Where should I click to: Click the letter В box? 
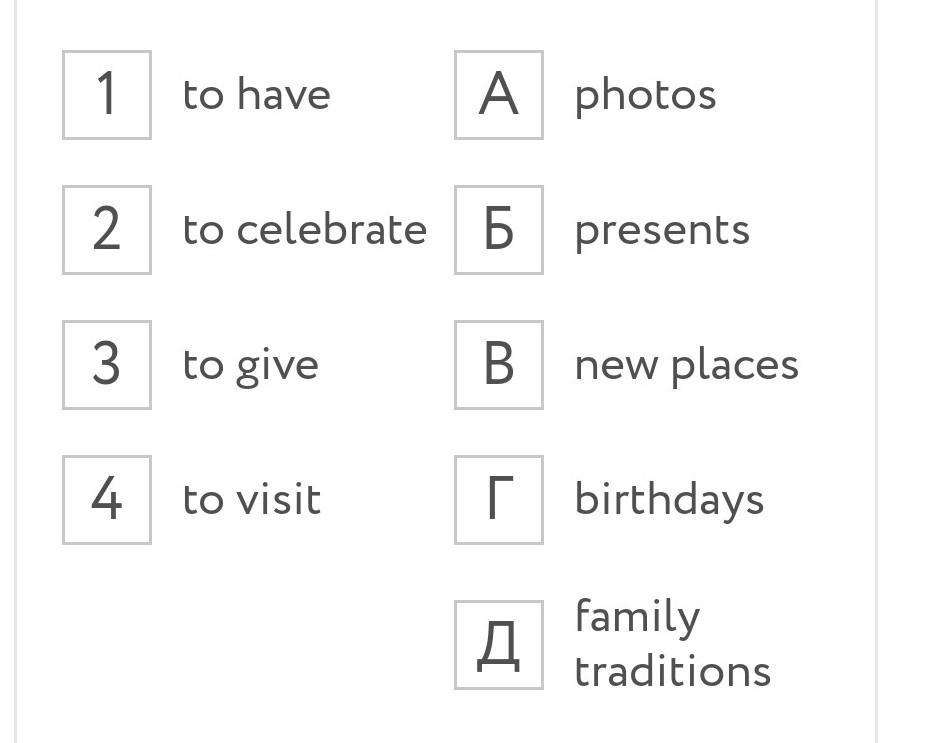tap(498, 365)
